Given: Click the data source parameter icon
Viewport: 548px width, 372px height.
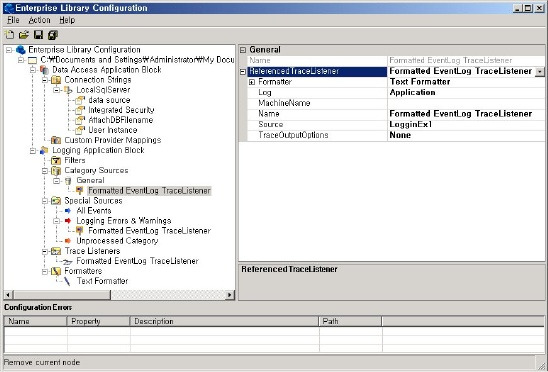Looking at the screenshot, I should tap(80, 100).
